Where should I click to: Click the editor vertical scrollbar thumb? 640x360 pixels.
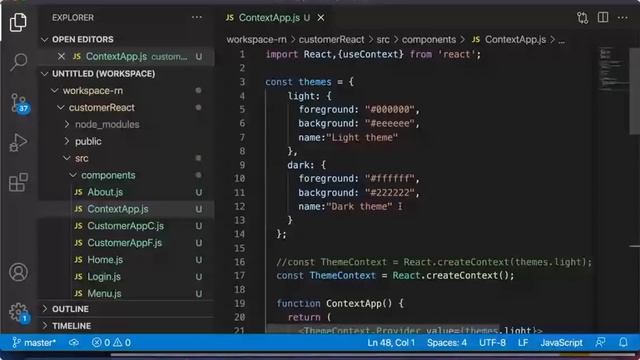(634, 90)
